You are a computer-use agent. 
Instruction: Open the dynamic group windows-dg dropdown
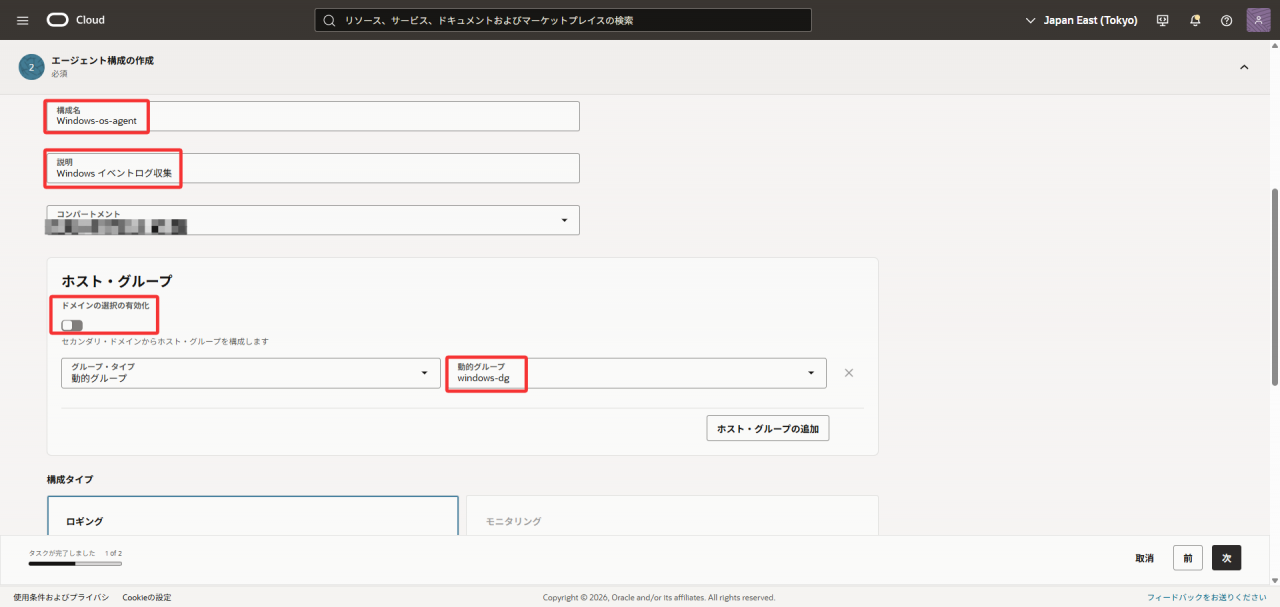pyautogui.click(x=636, y=373)
